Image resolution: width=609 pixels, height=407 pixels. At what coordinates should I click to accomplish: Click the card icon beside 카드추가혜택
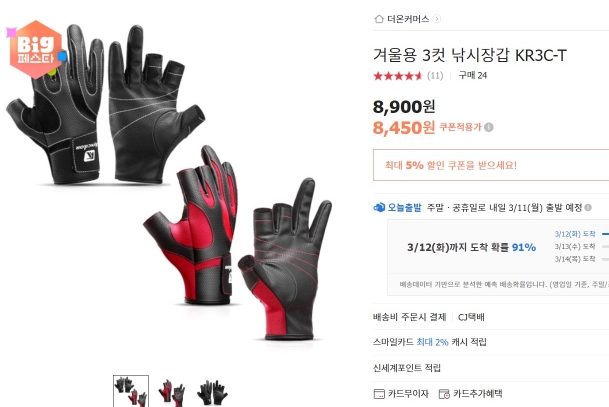tap(444, 394)
